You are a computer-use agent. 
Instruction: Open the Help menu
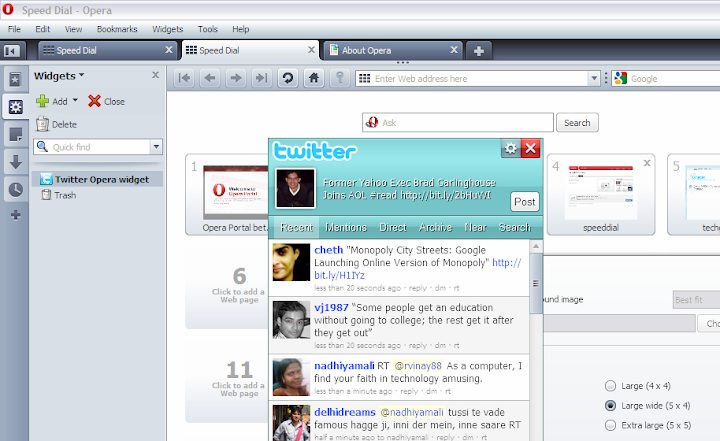coord(241,29)
